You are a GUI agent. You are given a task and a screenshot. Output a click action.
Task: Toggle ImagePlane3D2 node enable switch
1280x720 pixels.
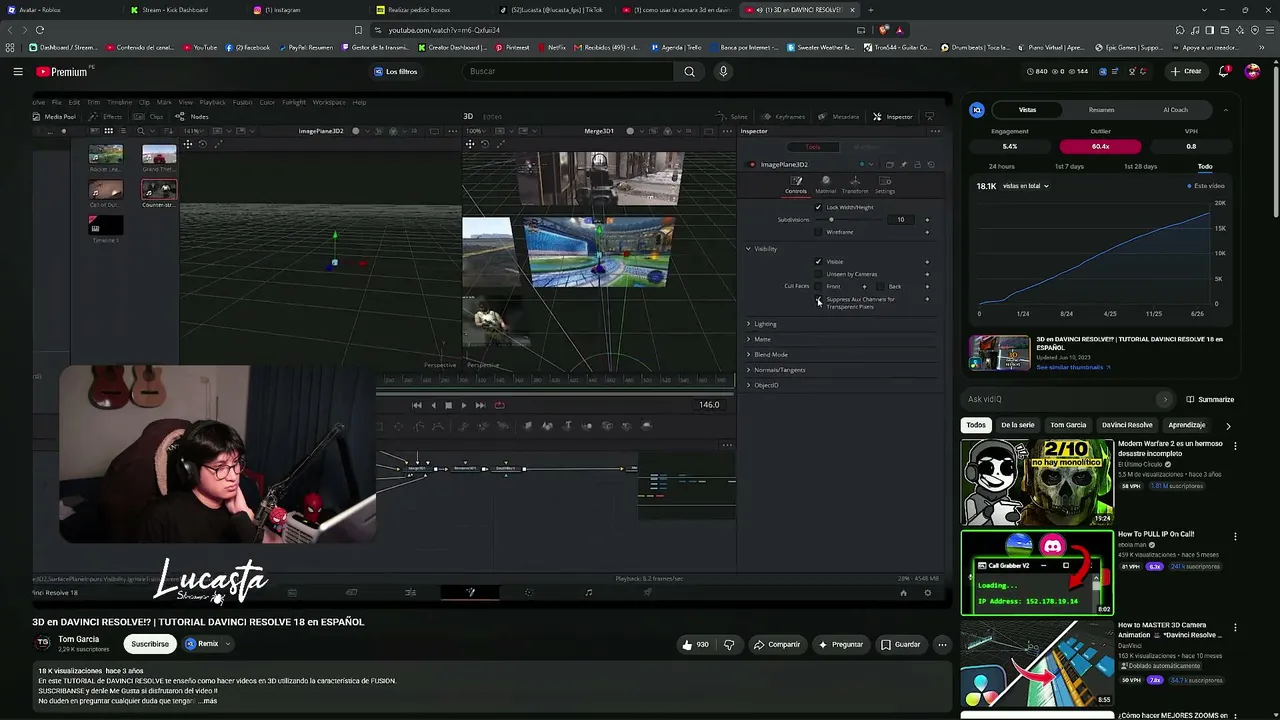tap(752, 164)
